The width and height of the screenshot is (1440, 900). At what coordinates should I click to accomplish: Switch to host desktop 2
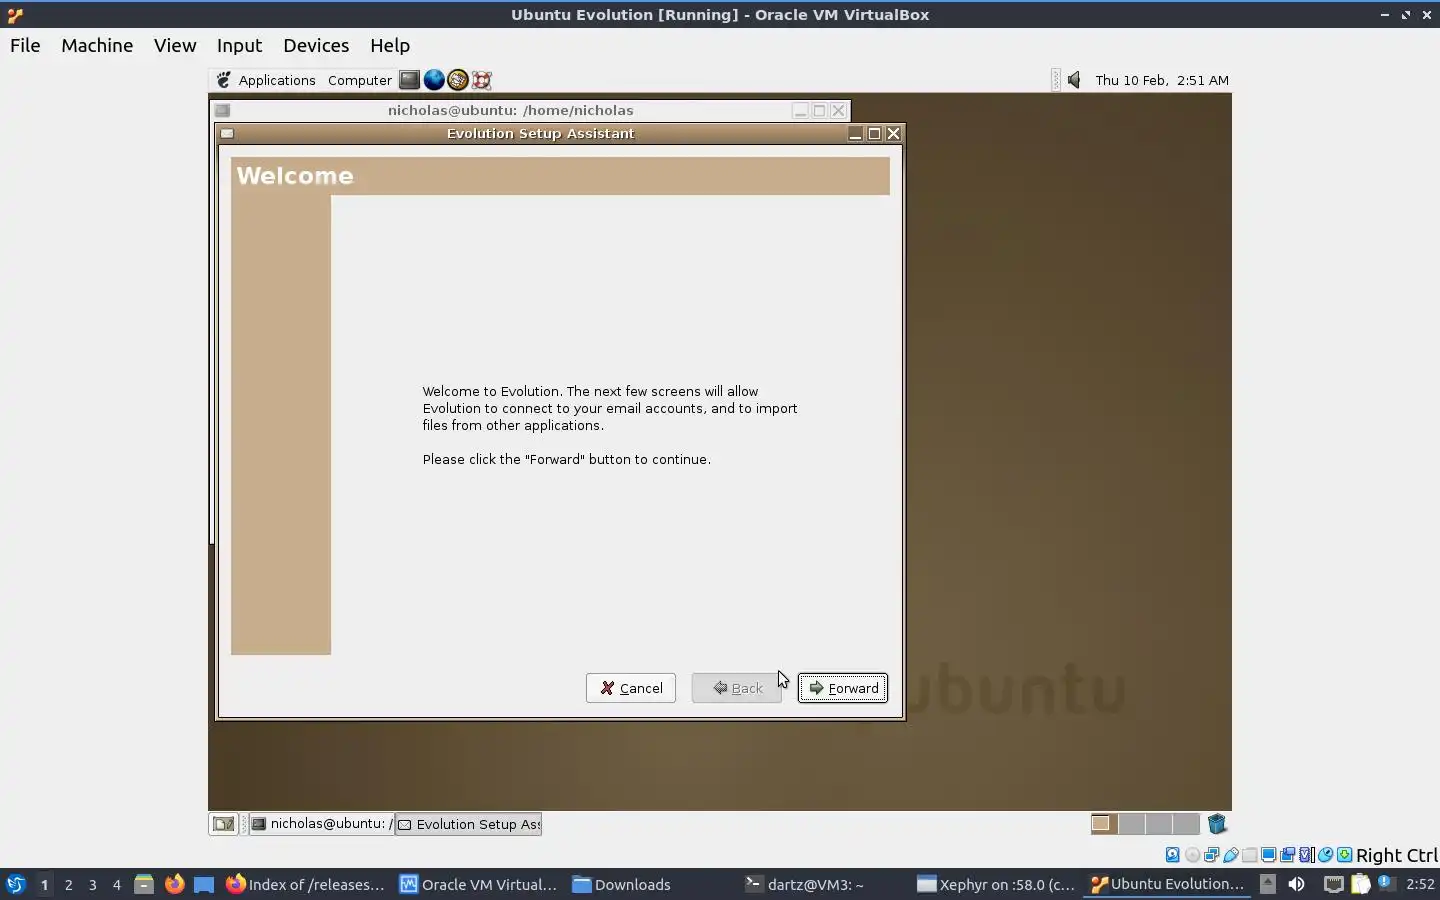click(68, 884)
